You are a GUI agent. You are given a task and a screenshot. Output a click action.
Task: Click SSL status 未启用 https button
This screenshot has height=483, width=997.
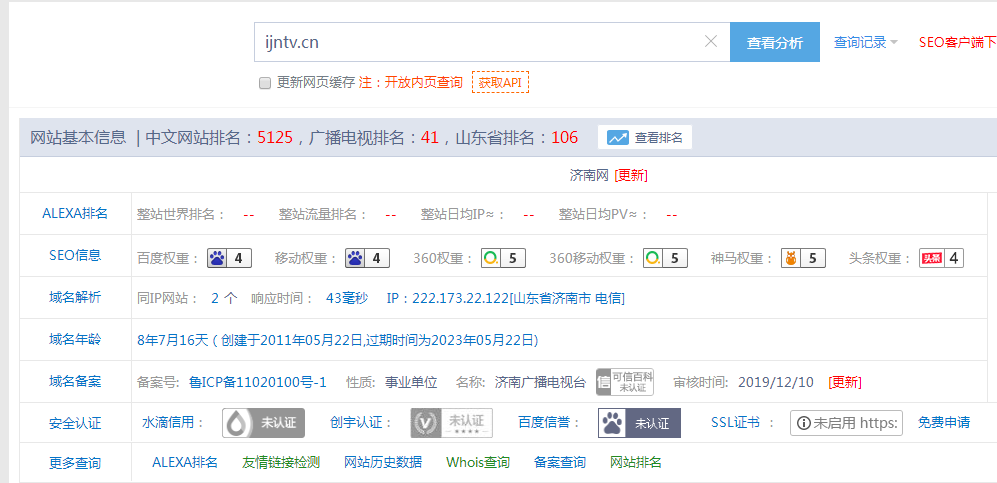[x=846, y=423]
